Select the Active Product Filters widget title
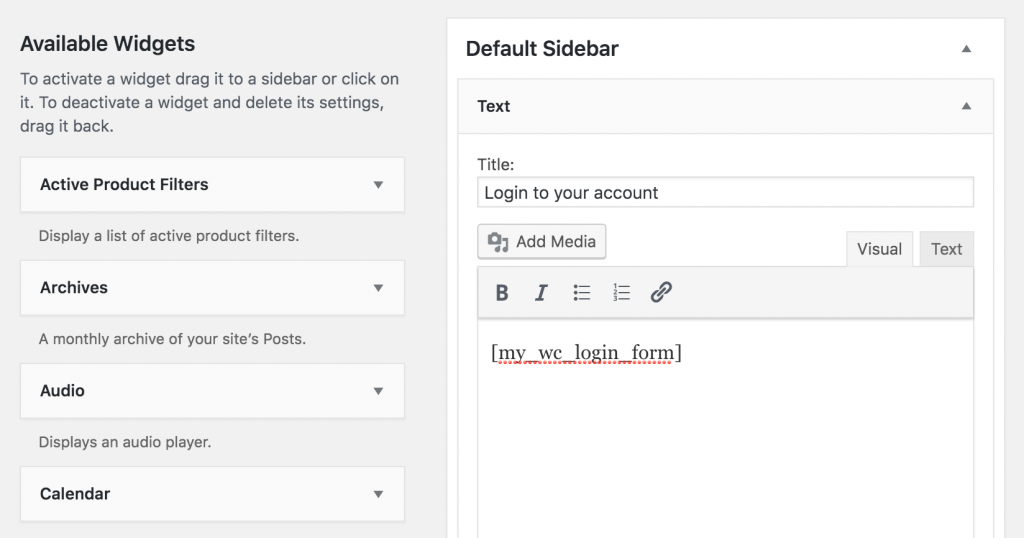This screenshot has width=1024, height=538. pyautogui.click(x=124, y=185)
